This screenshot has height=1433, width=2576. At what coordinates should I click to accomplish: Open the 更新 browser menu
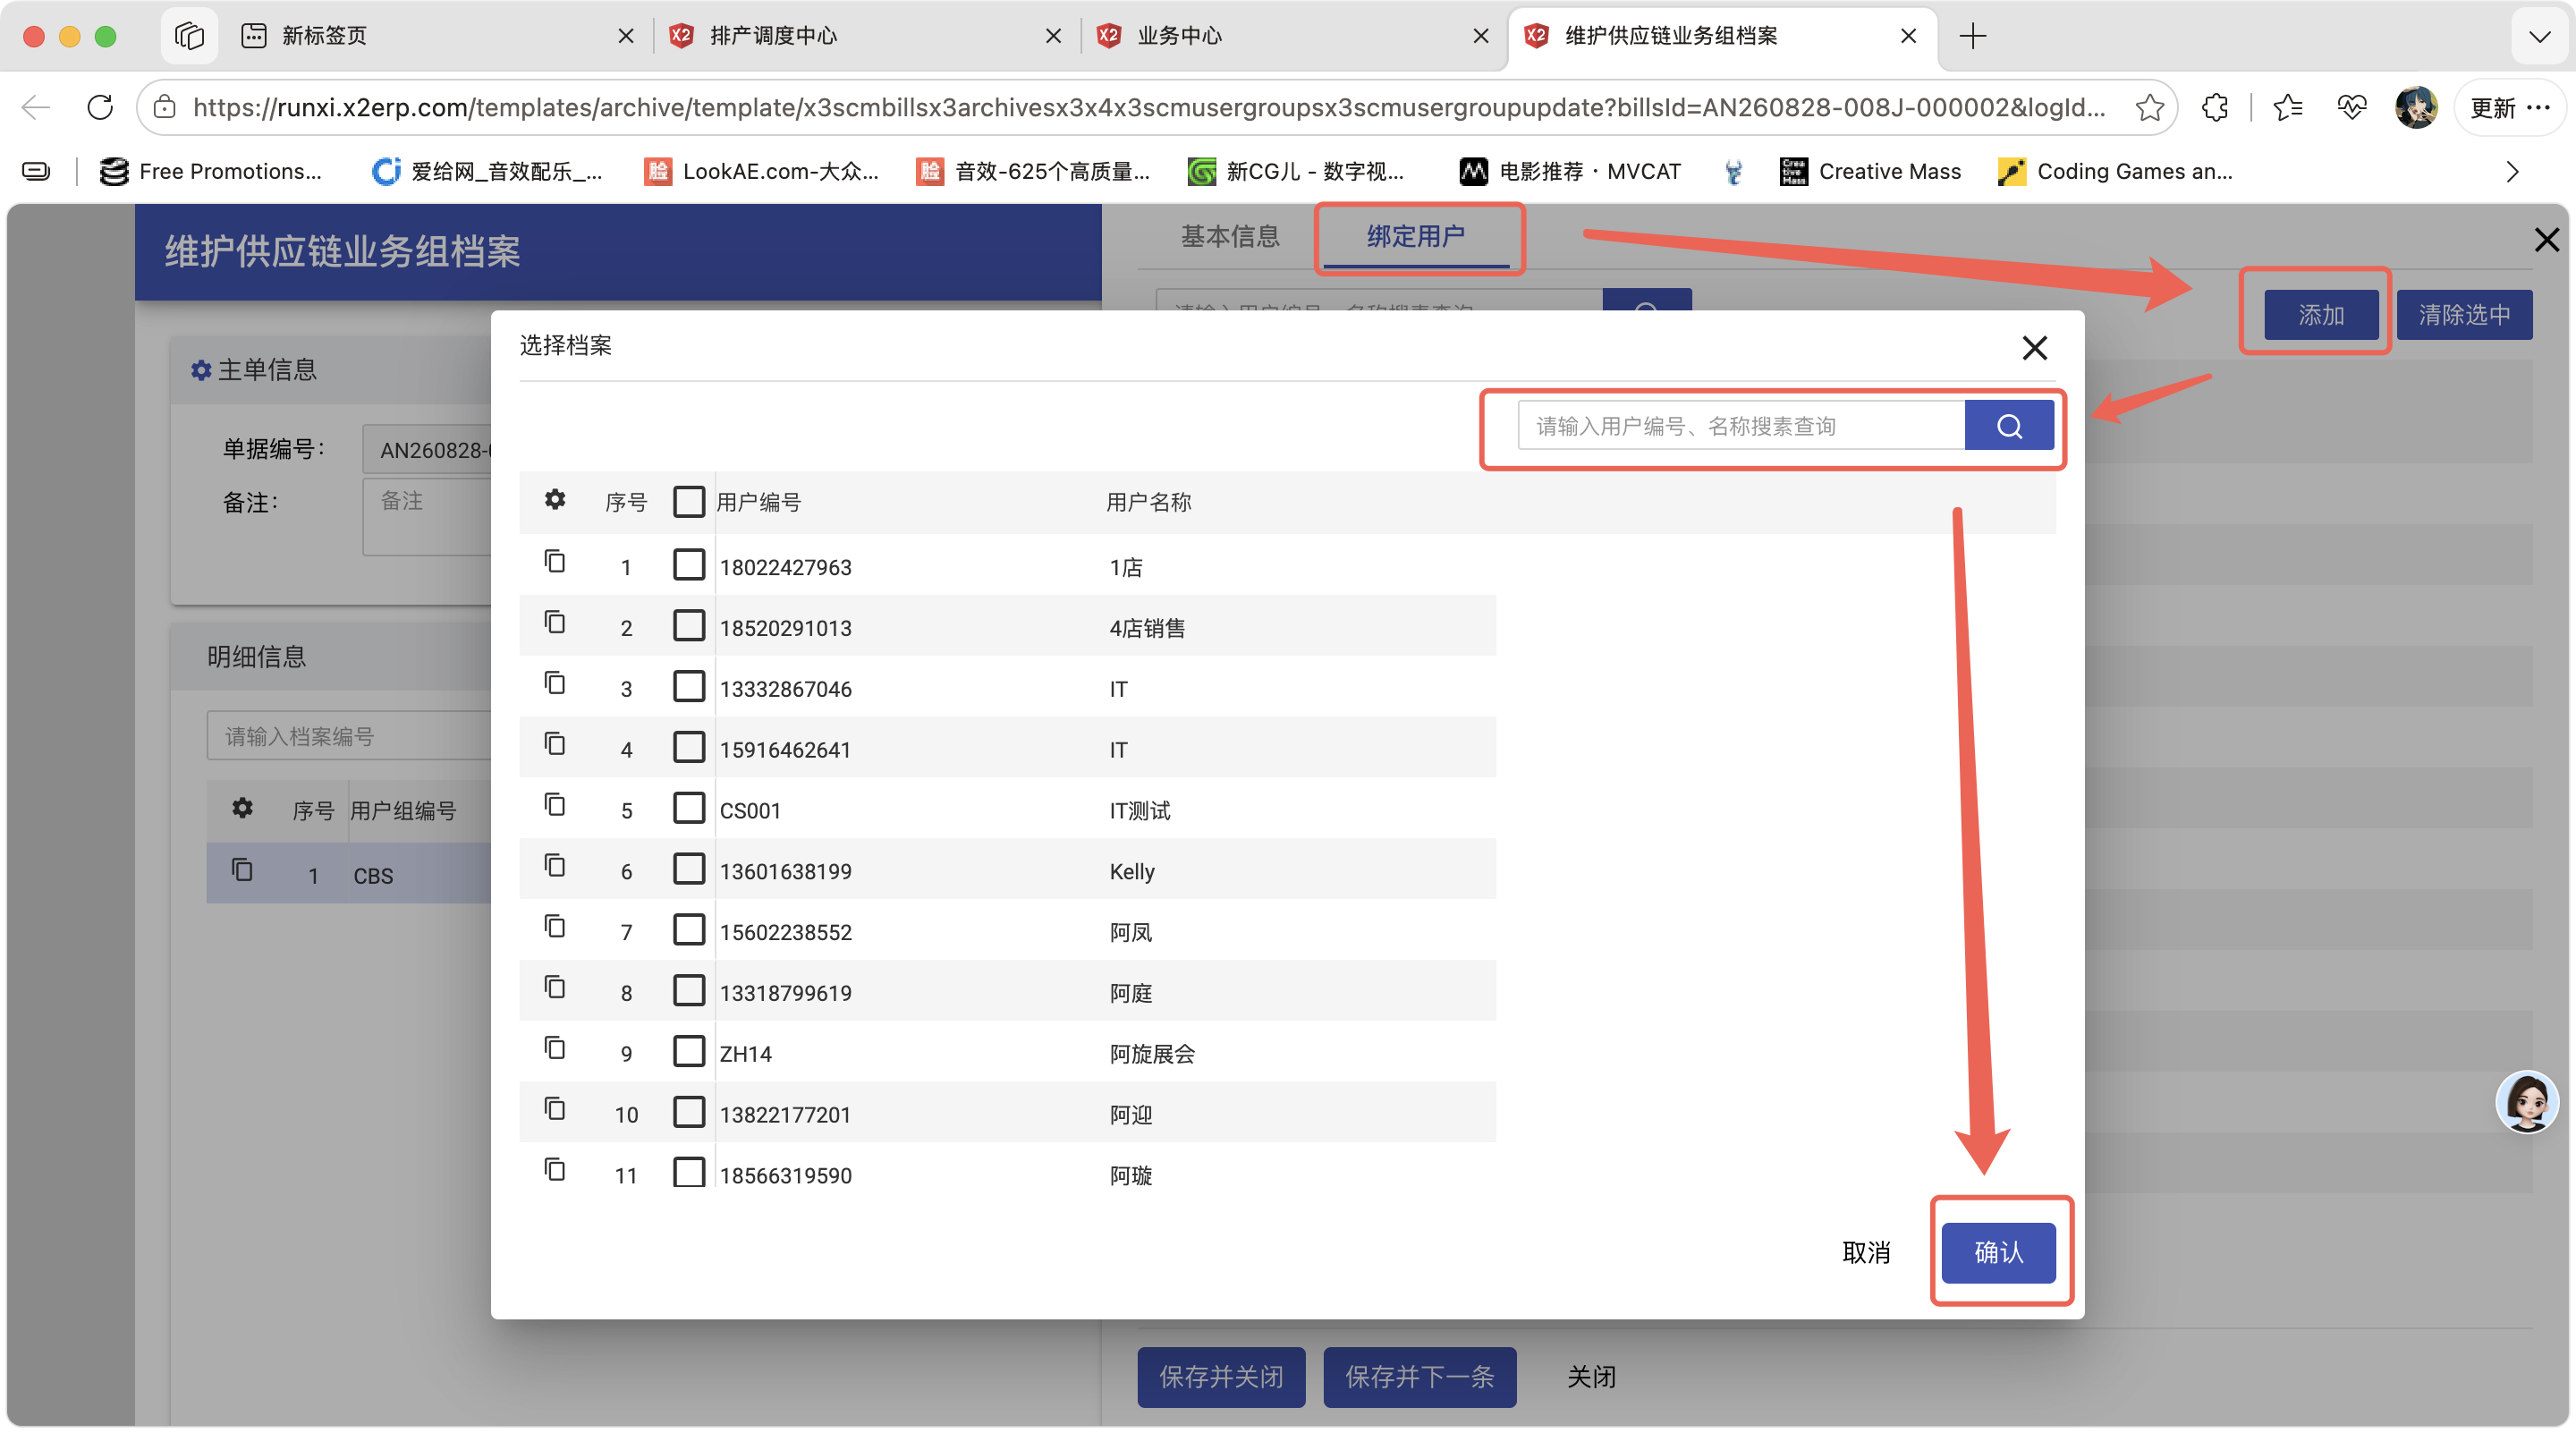point(2510,107)
